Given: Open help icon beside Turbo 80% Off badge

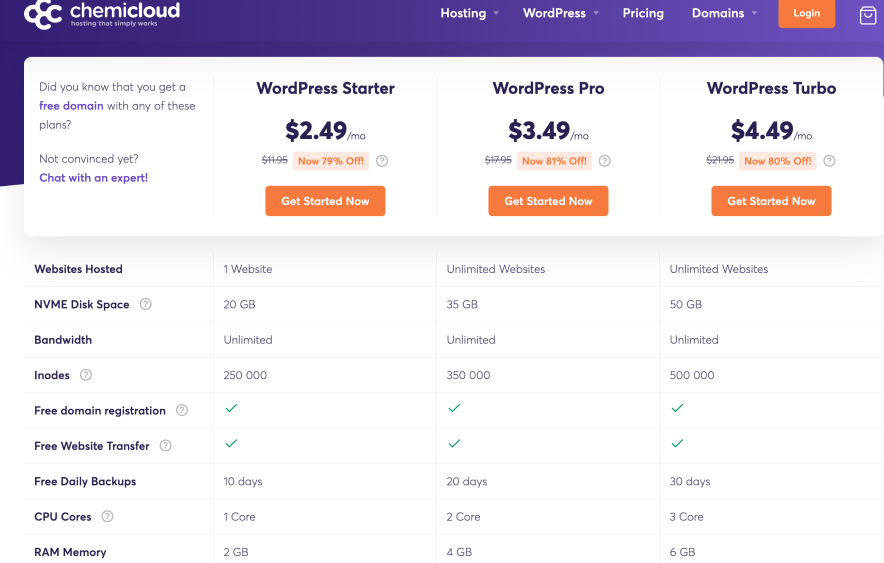Looking at the screenshot, I should click(829, 161).
